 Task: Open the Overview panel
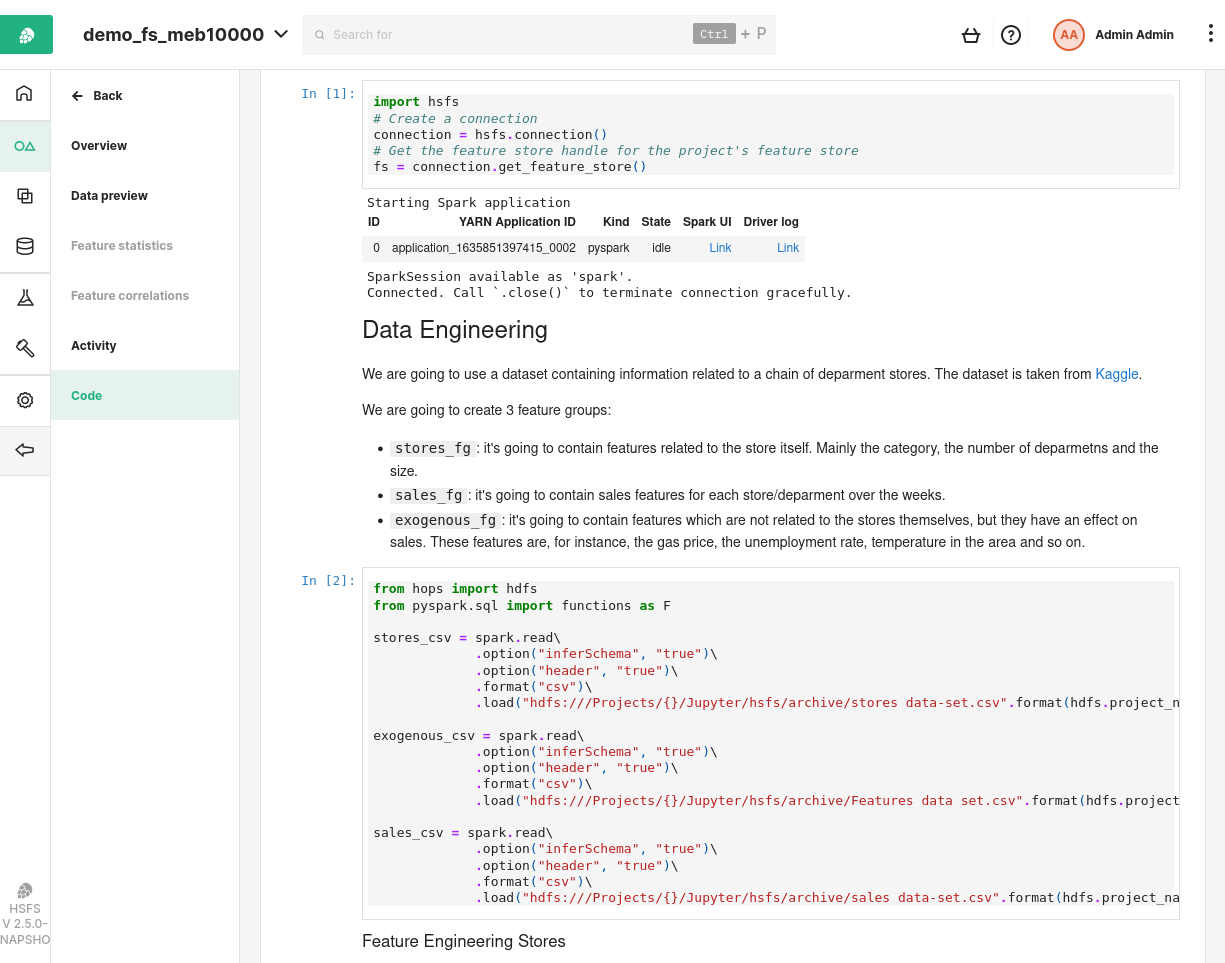(x=99, y=145)
